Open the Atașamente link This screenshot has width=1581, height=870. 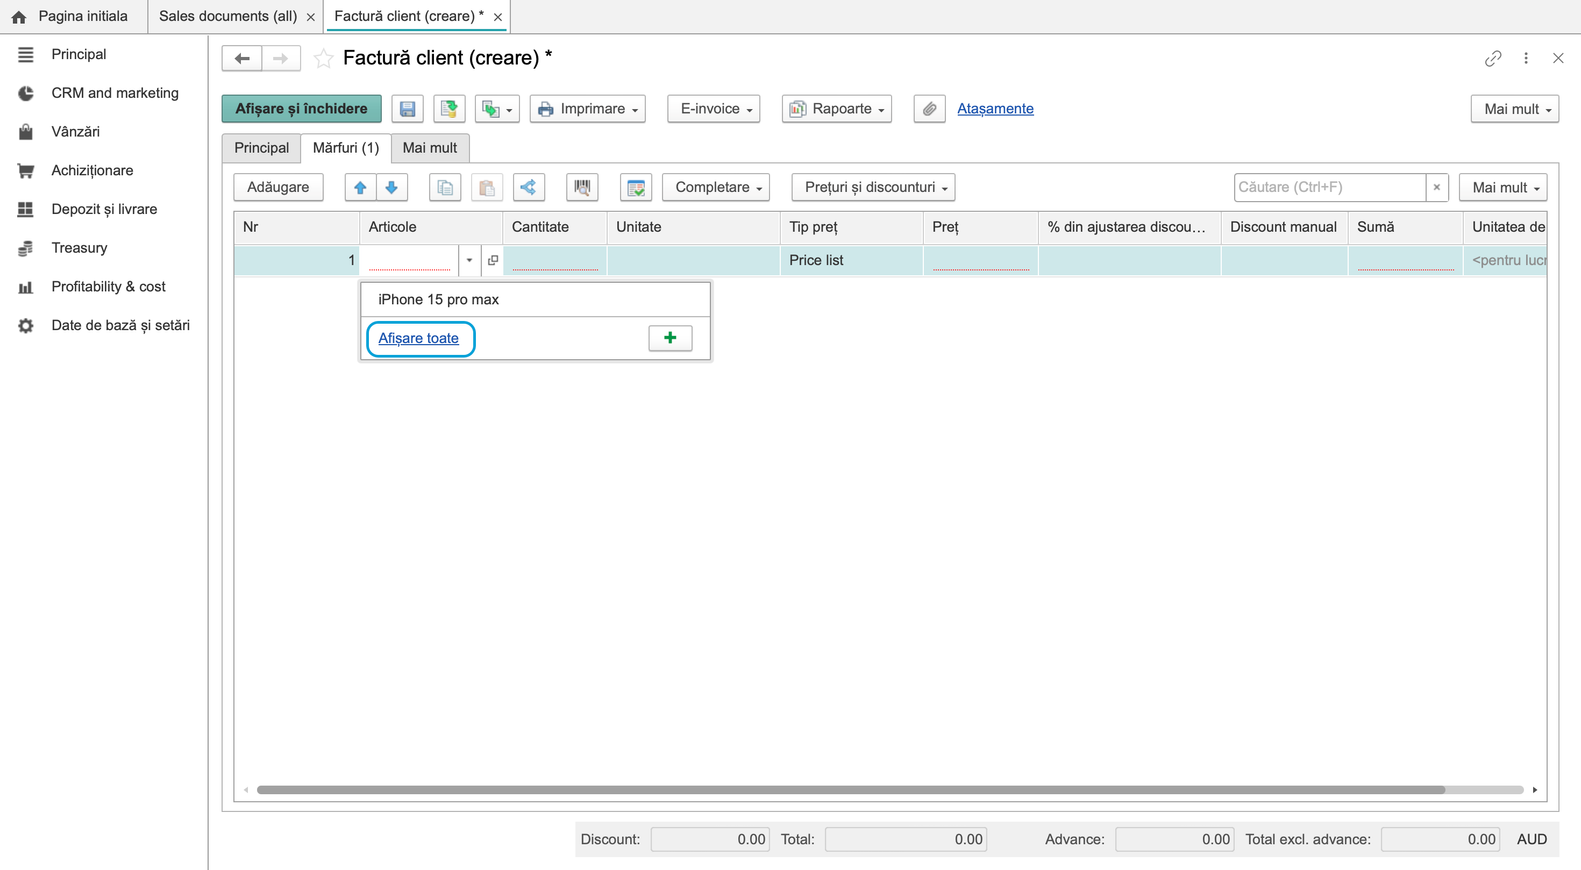(x=995, y=109)
